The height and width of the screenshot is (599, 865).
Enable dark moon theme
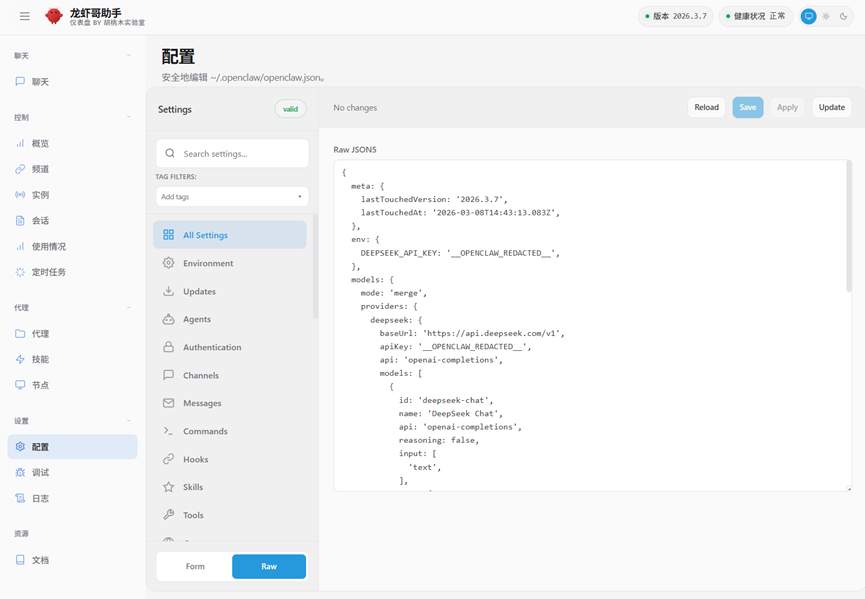point(843,17)
